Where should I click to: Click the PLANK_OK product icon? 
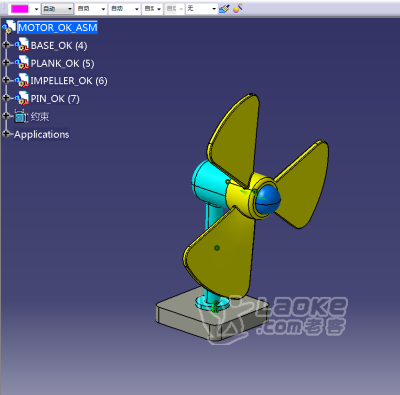click(x=22, y=63)
